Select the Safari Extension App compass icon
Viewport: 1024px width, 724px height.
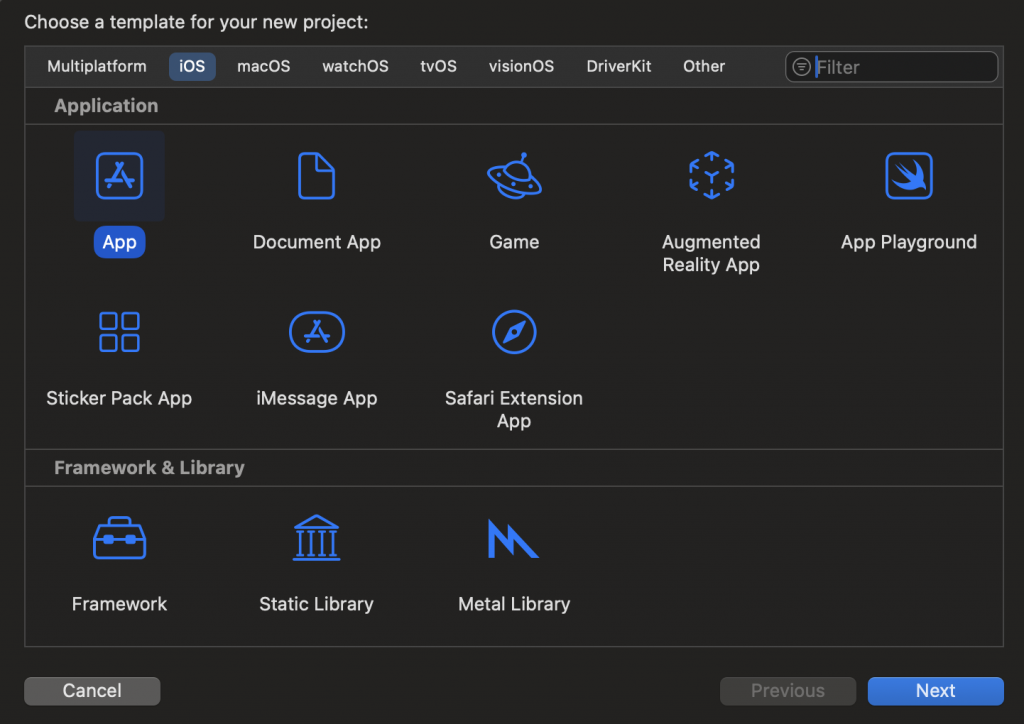[x=514, y=332]
